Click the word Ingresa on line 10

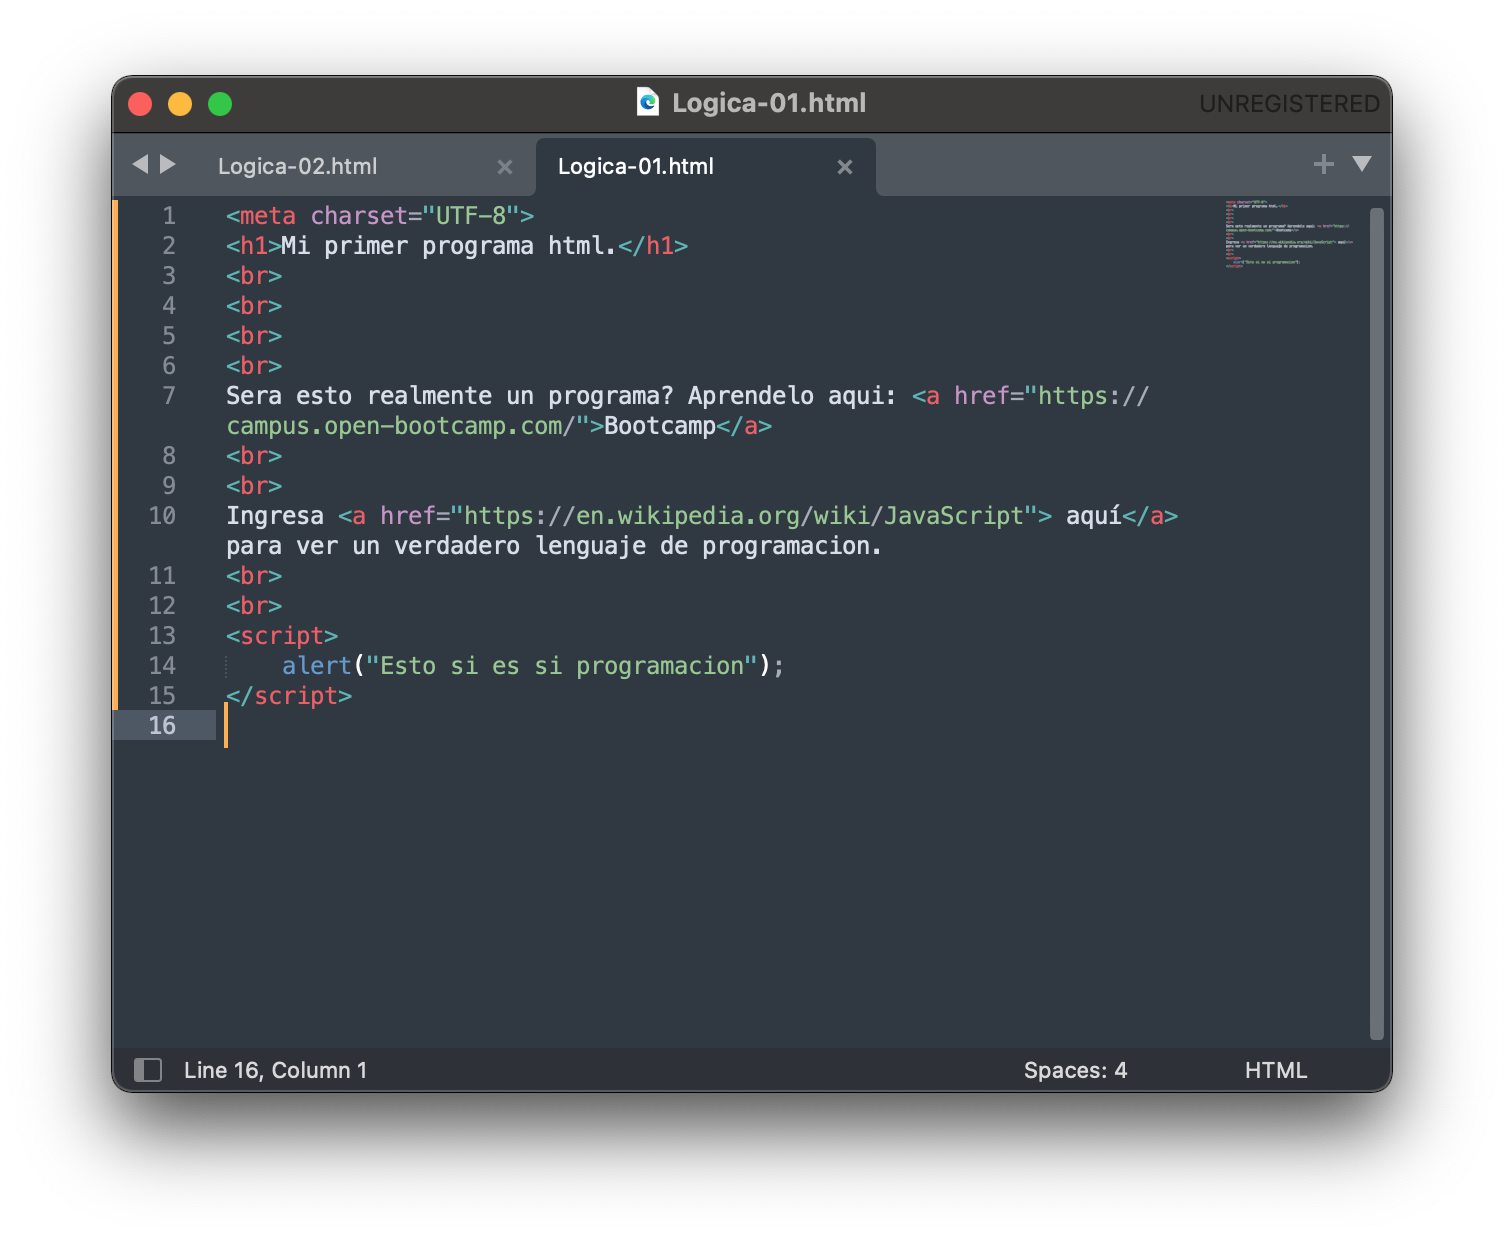(x=275, y=516)
